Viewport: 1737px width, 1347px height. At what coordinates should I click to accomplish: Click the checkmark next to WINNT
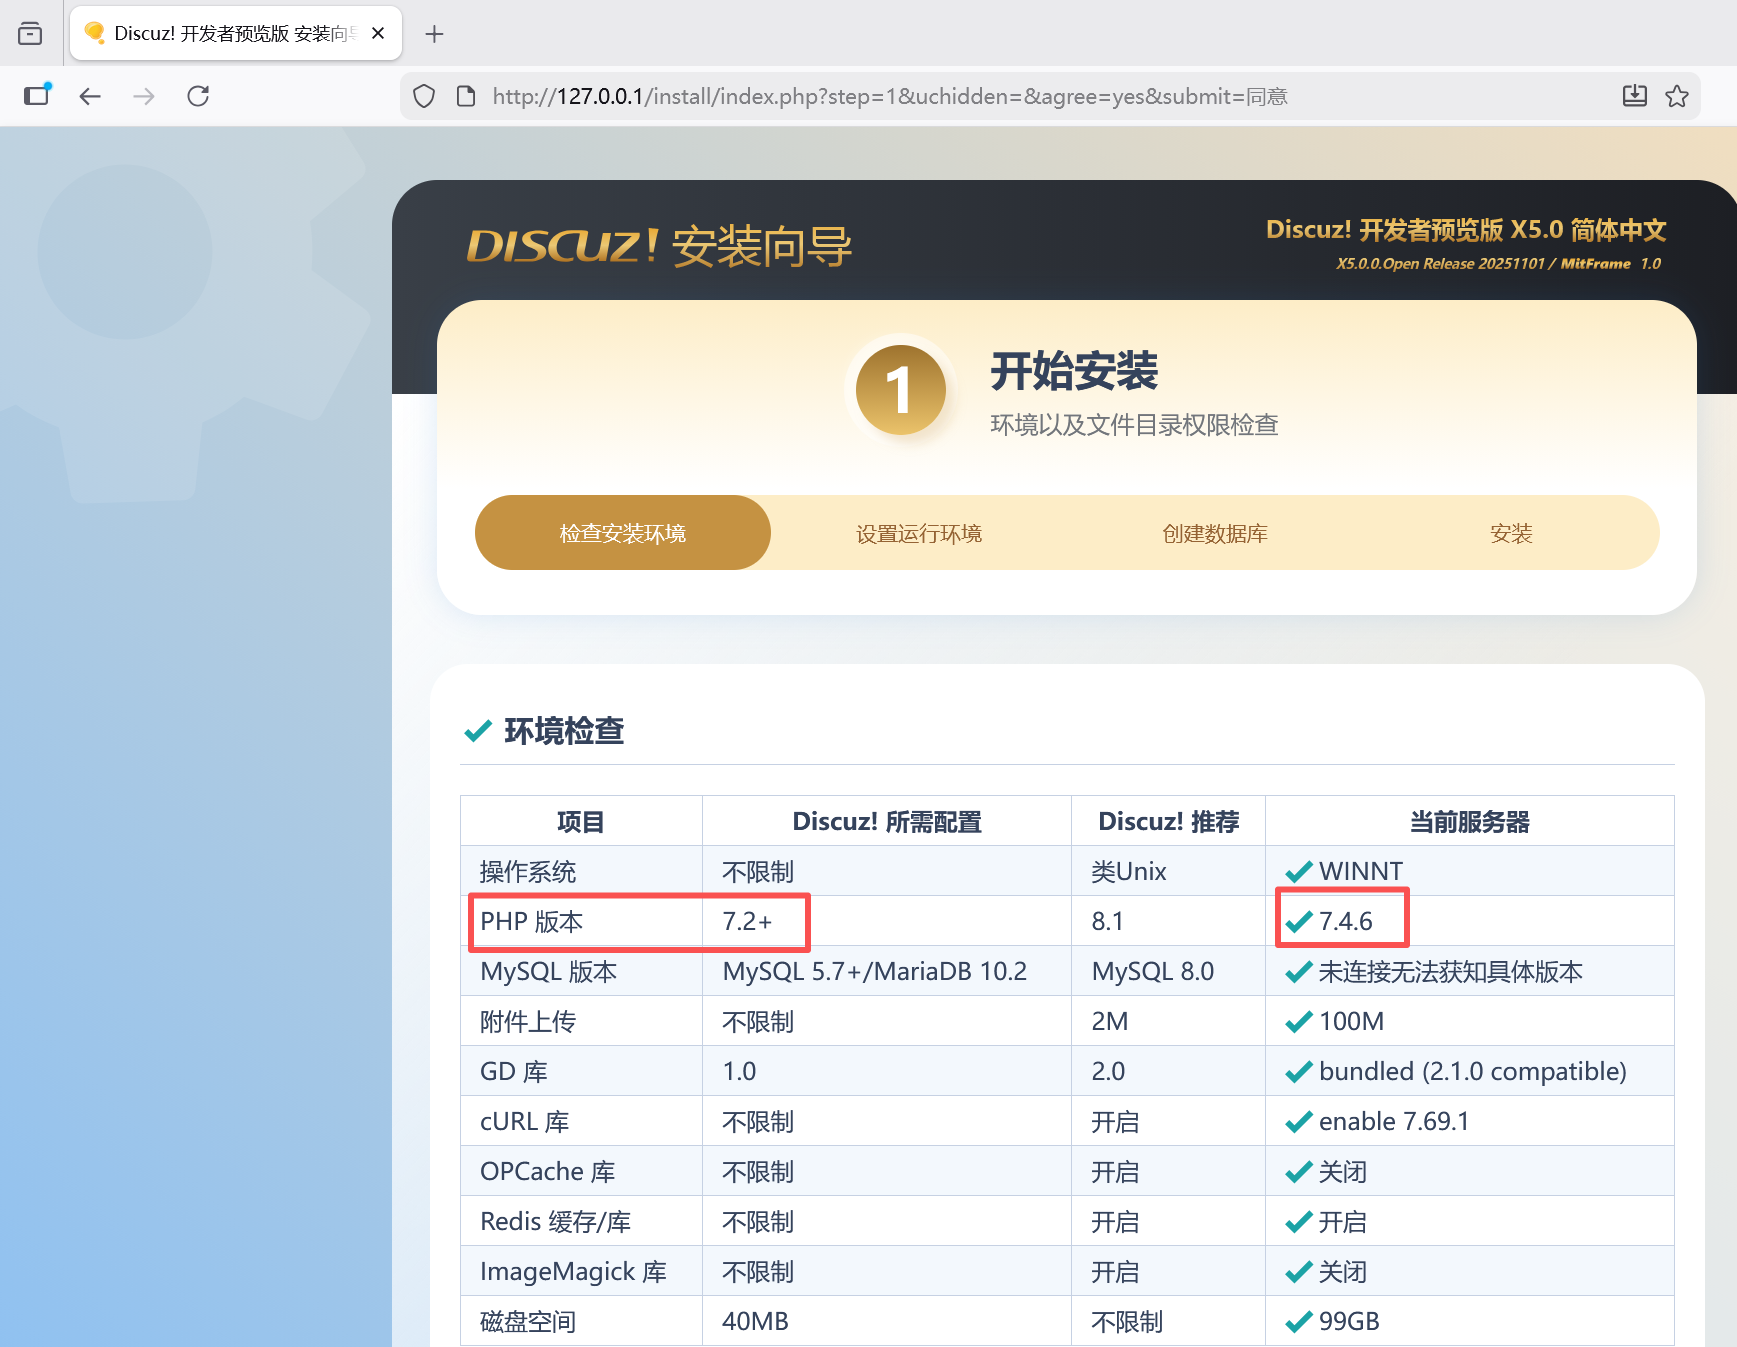coord(1299,871)
